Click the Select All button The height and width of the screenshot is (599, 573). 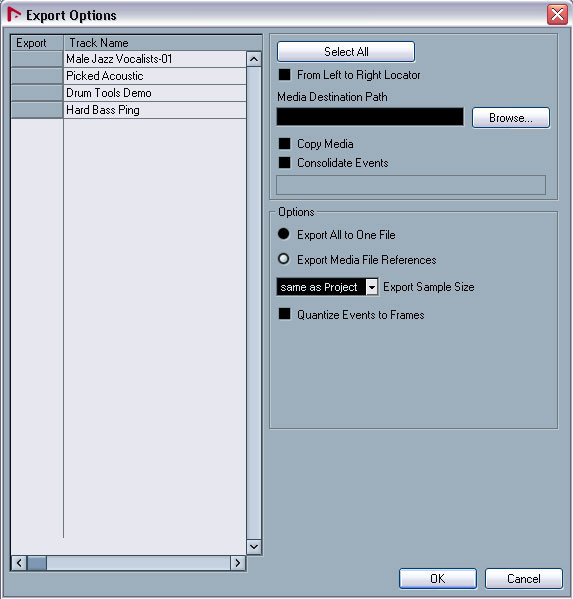346,52
